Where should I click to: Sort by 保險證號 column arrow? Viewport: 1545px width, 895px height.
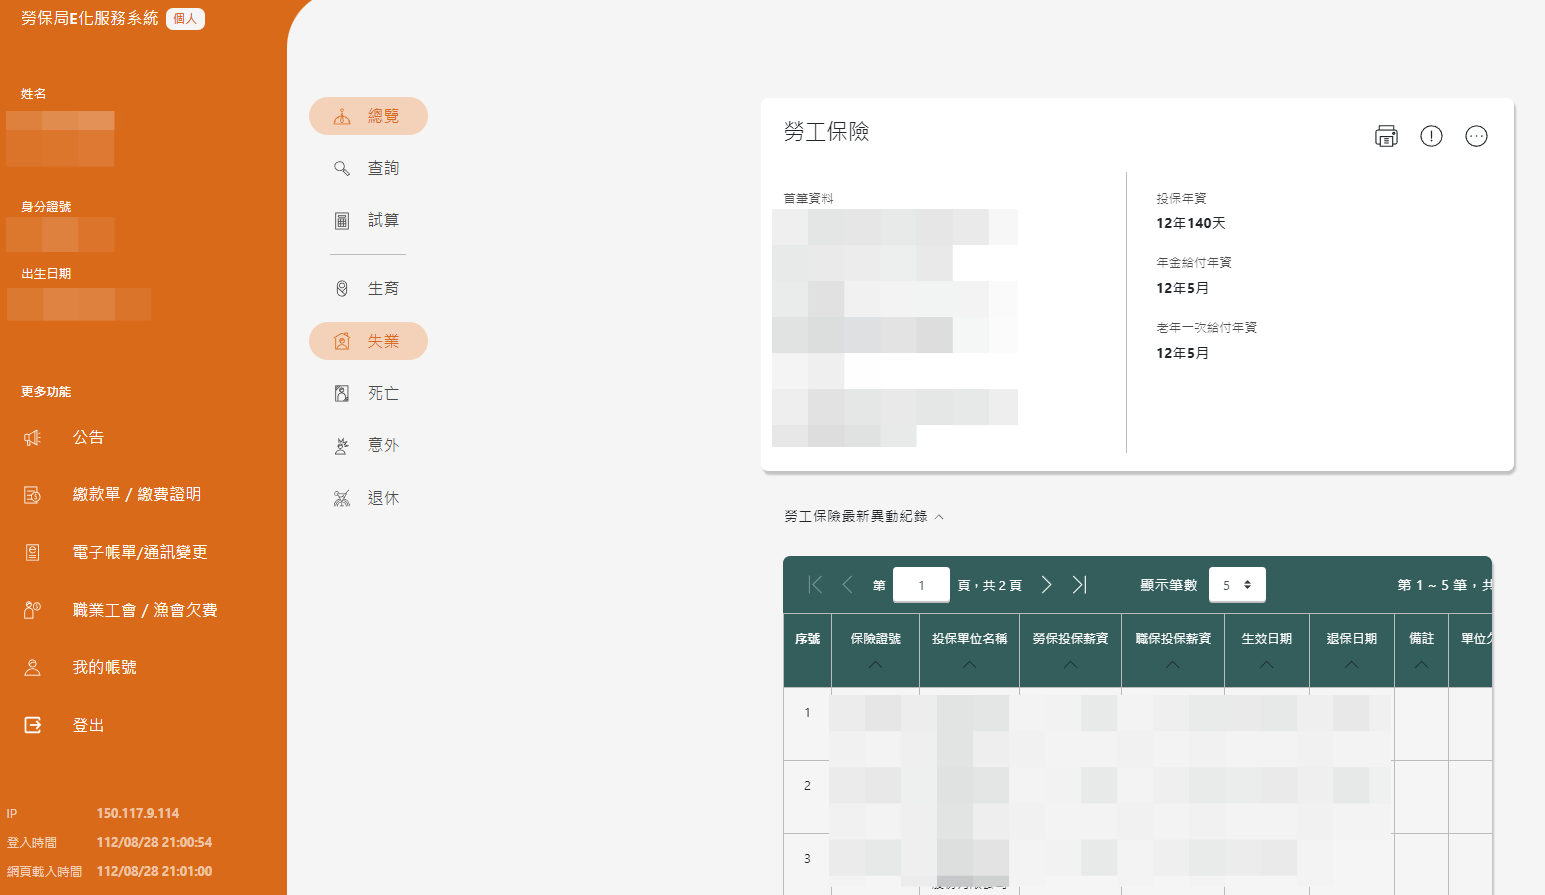(875, 665)
